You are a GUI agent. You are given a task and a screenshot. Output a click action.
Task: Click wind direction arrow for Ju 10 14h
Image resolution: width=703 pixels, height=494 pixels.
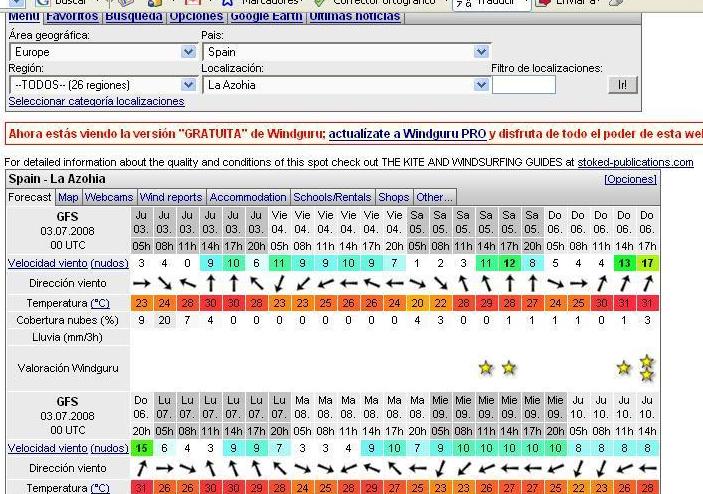pyautogui.click(x=647, y=468)
